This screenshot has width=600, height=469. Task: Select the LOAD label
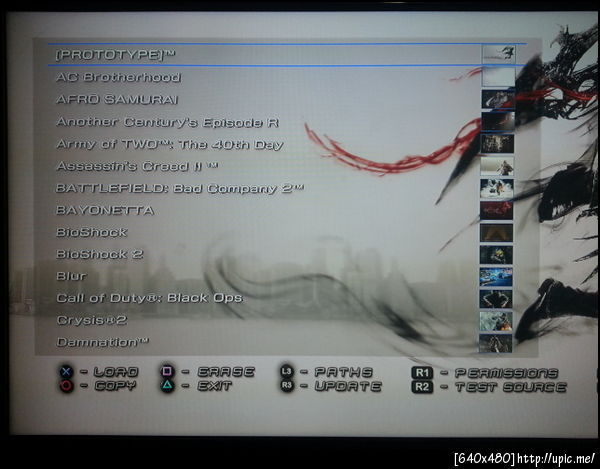[x=116, y=372]
